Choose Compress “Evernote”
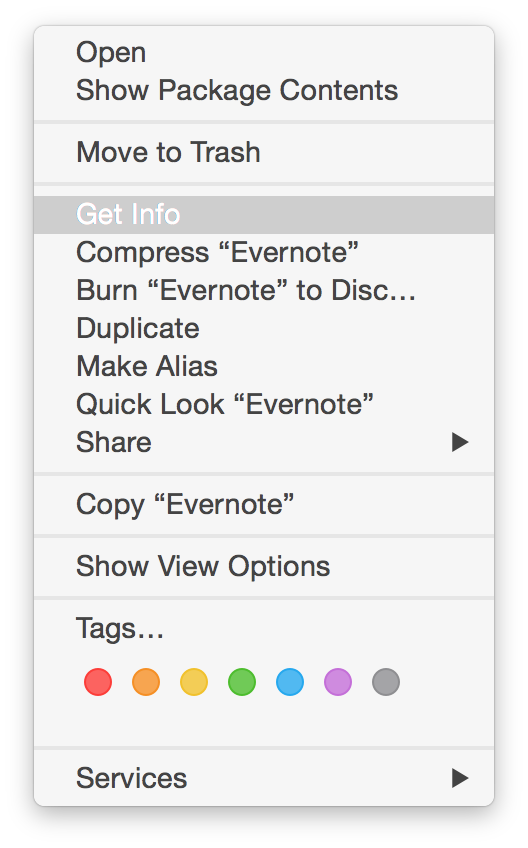 pyautogui.click(x=264, y=253)
